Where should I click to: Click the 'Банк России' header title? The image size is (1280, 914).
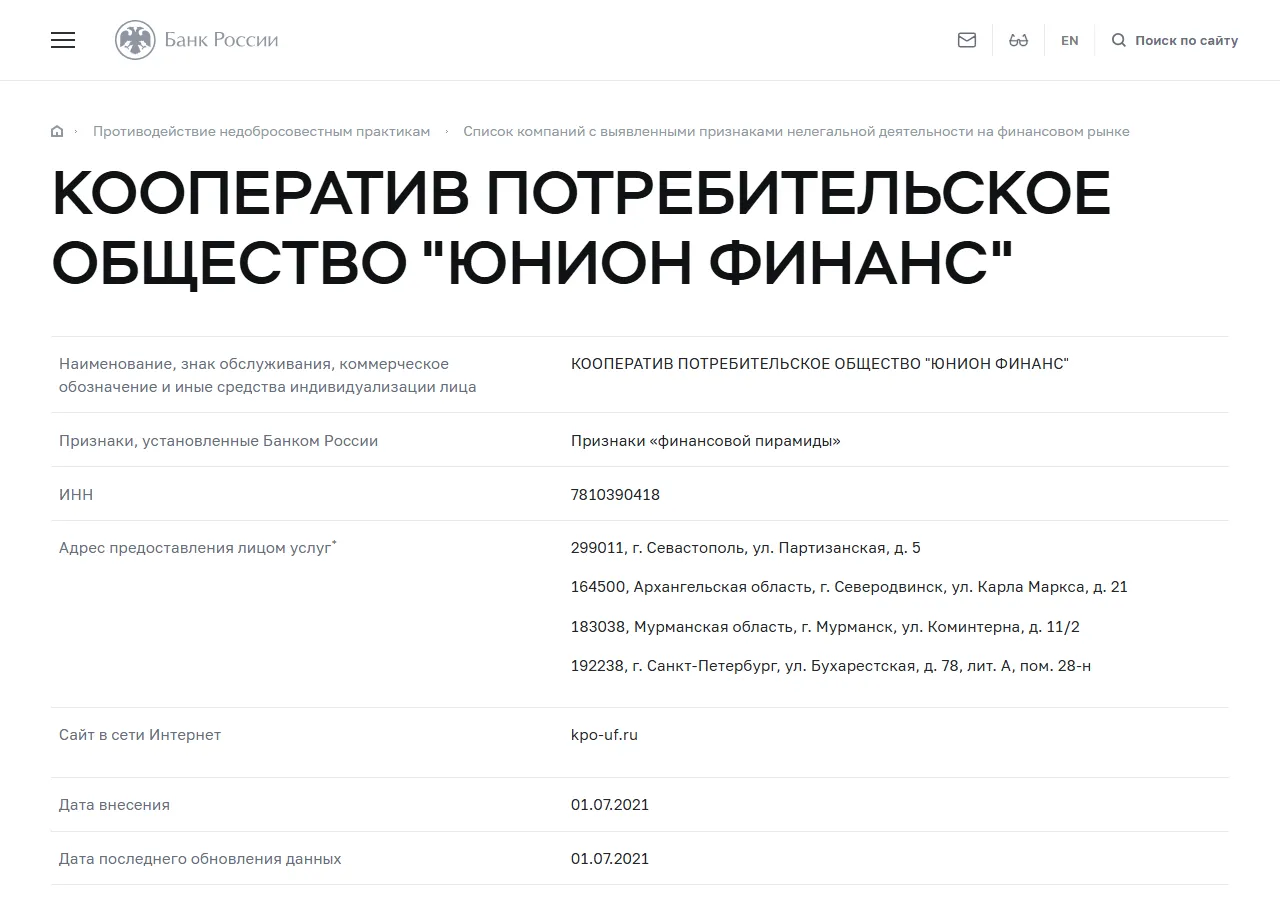[221, 40]
